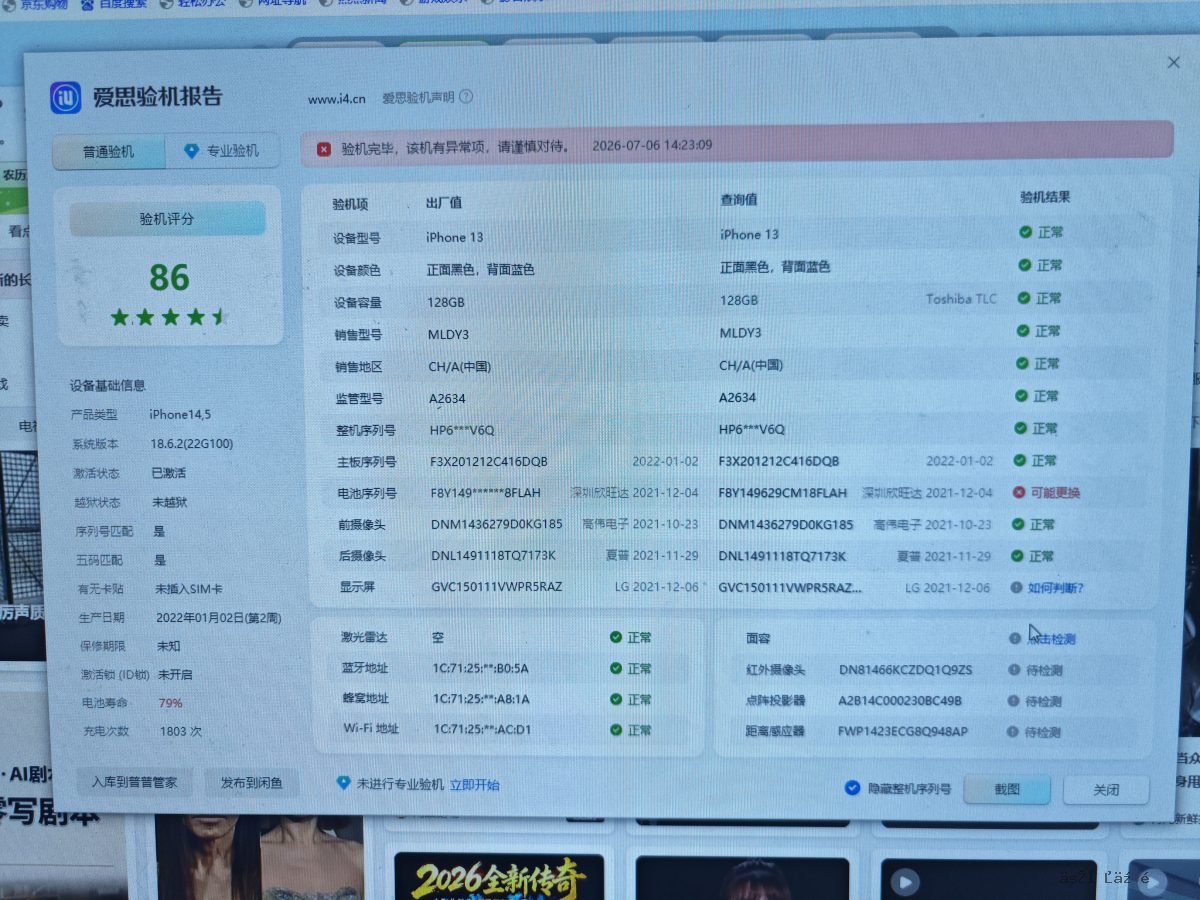The width and height of the screenshot is (1200, 900).
Task: Click green check icon in 主板序列号 row
Action: (x=1020, y=460)
